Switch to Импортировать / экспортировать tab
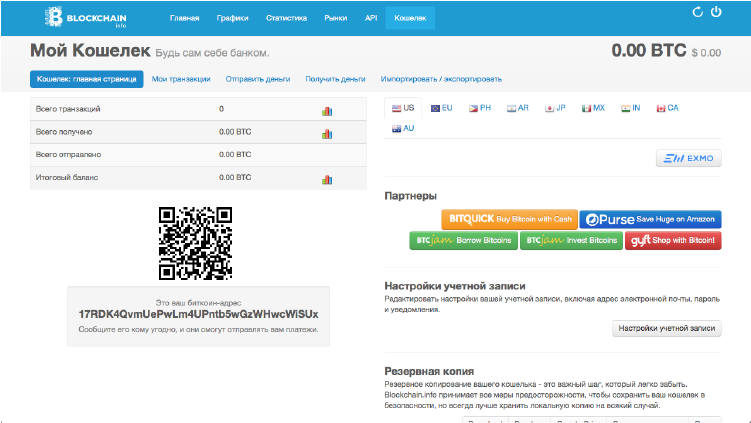 click(441, 79)
